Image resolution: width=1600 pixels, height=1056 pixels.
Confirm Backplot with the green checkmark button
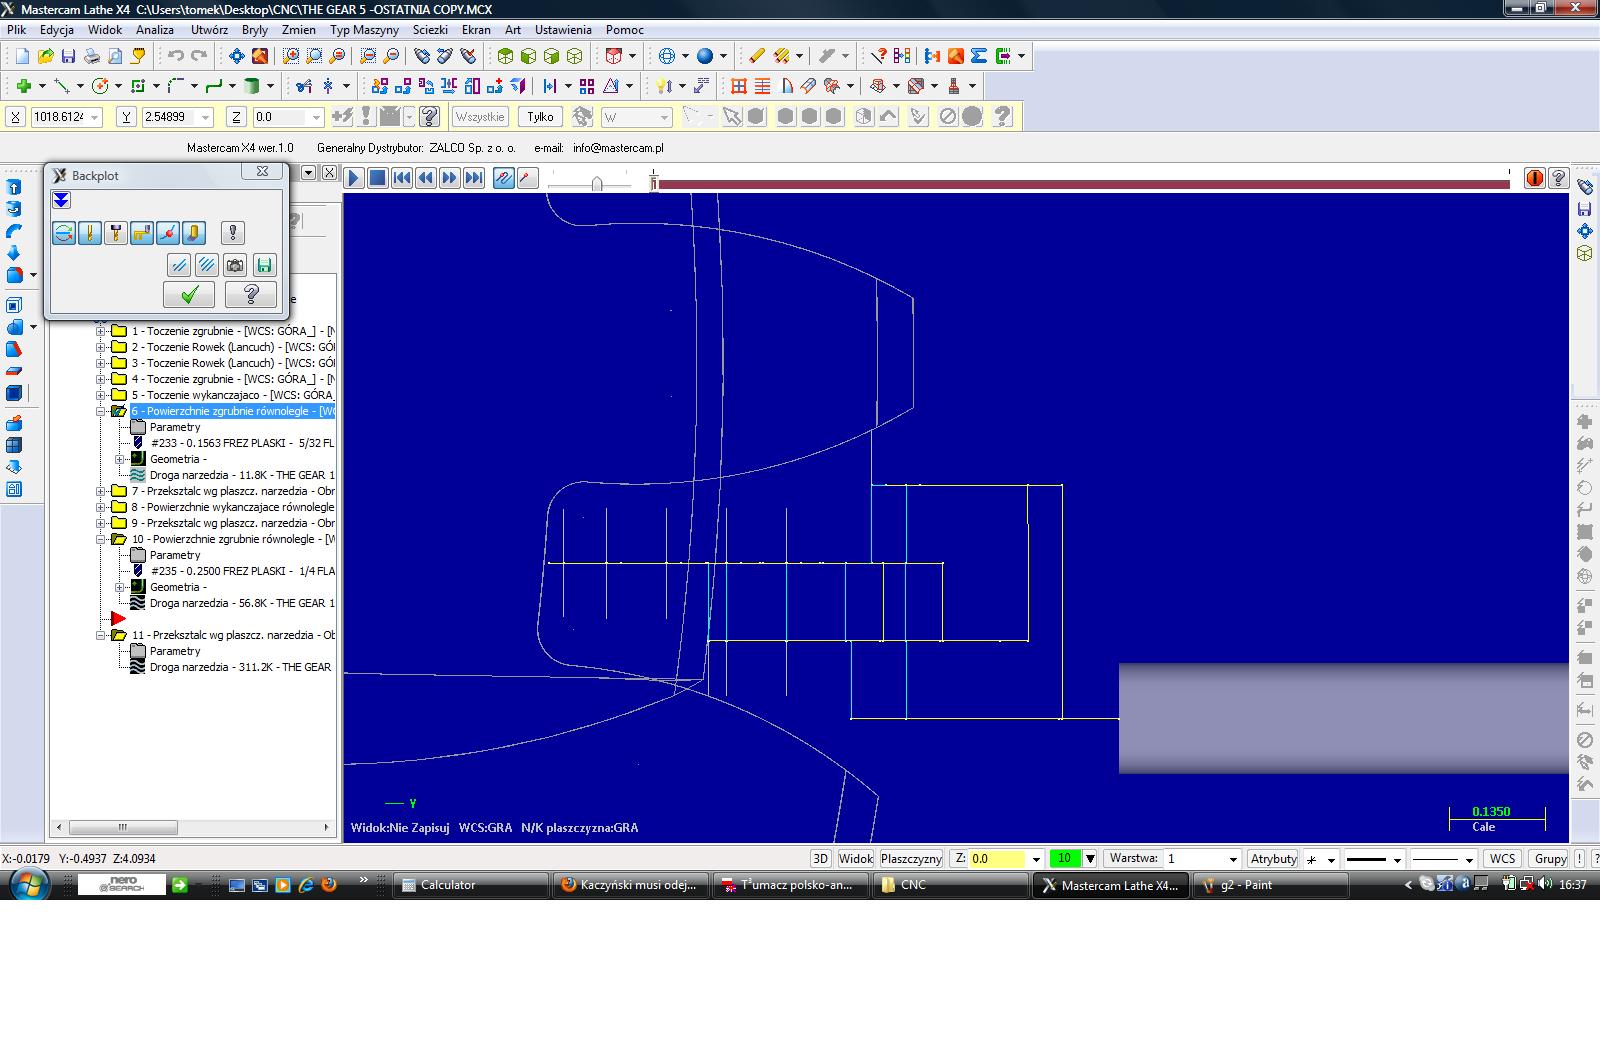(189, 294)
